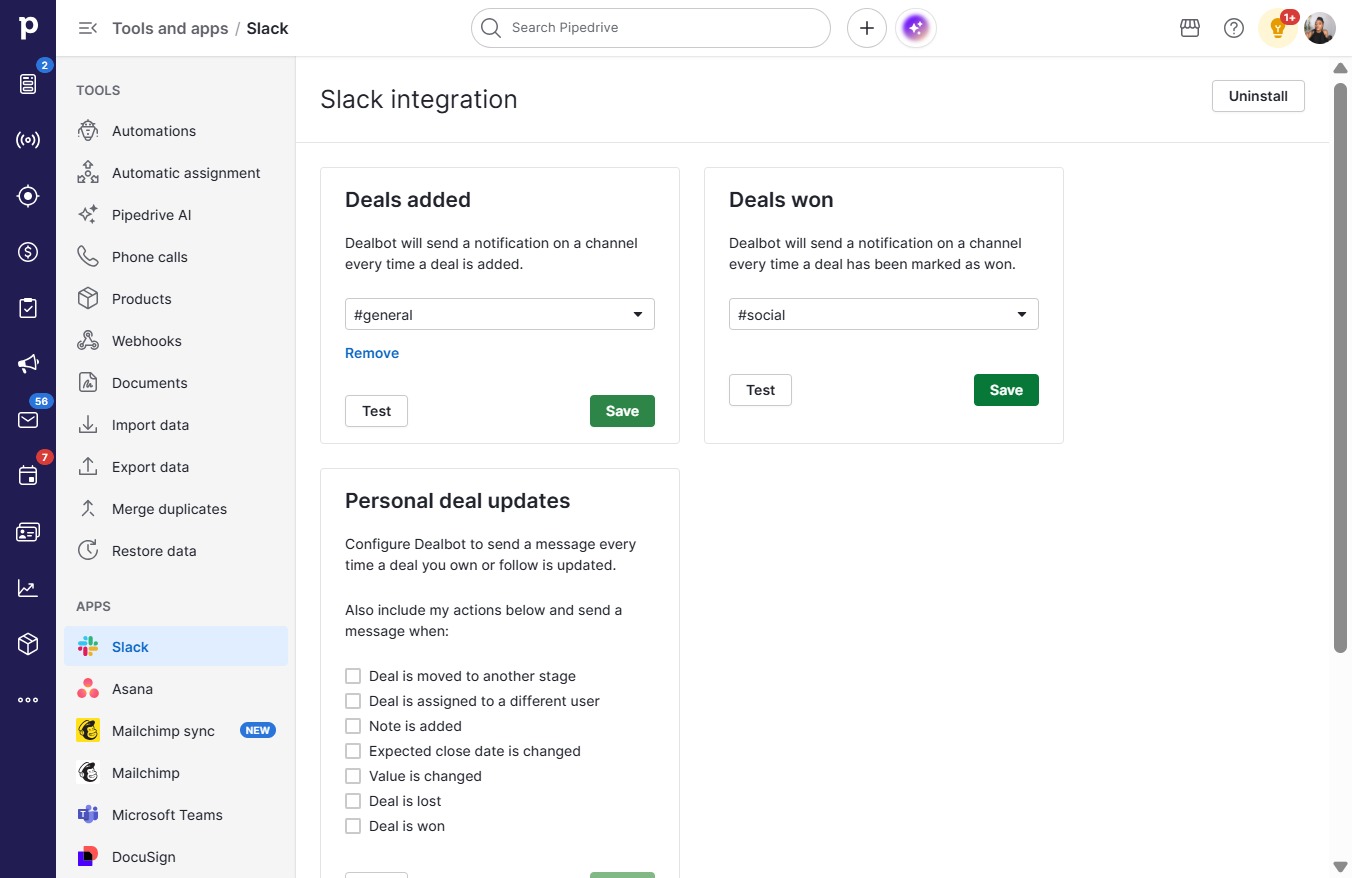Open the Pipedrive logo home icon

[x=28, y=28]
